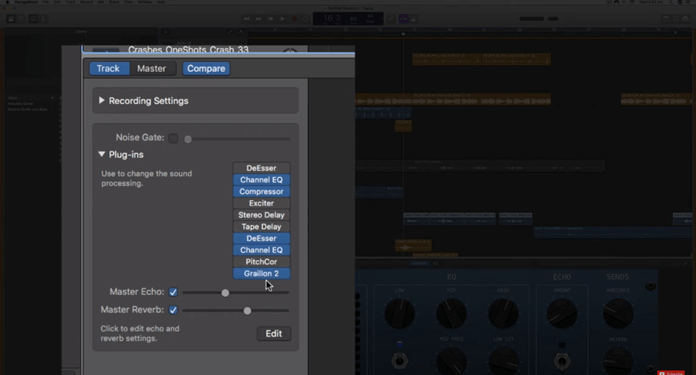Click the playhead marker in the ruler
The width and height of the screenshot is (696, 375).
click(403, 34)
